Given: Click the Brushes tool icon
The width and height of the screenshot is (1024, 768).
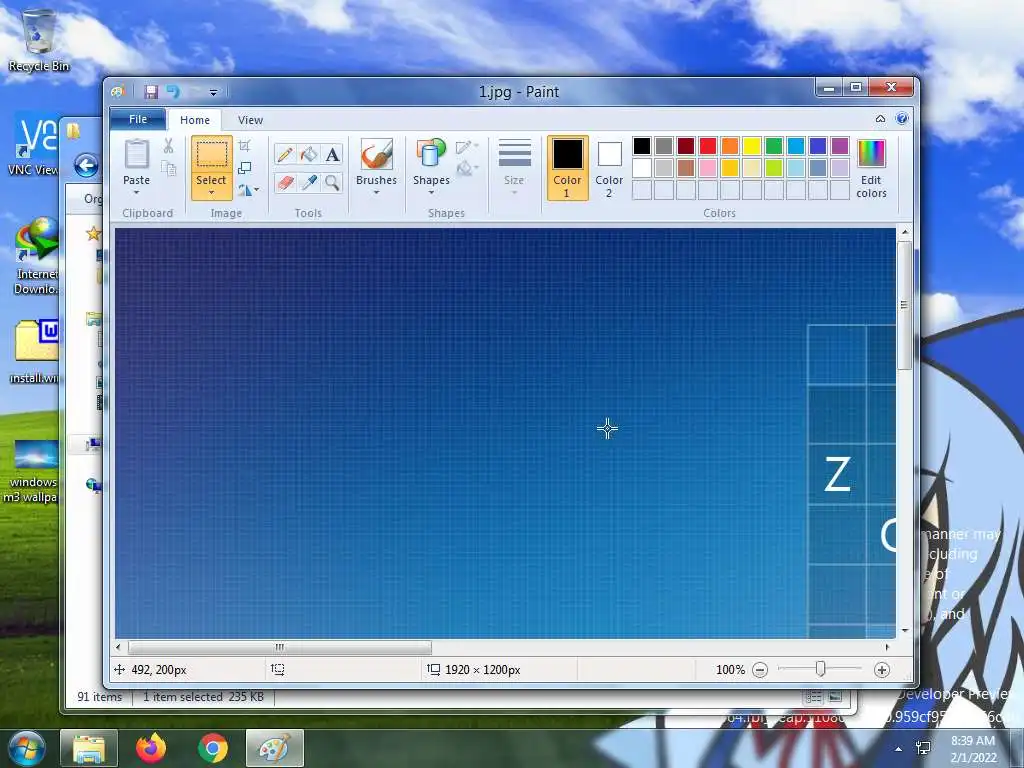Looking at the screenshot, I should point(376,155).
